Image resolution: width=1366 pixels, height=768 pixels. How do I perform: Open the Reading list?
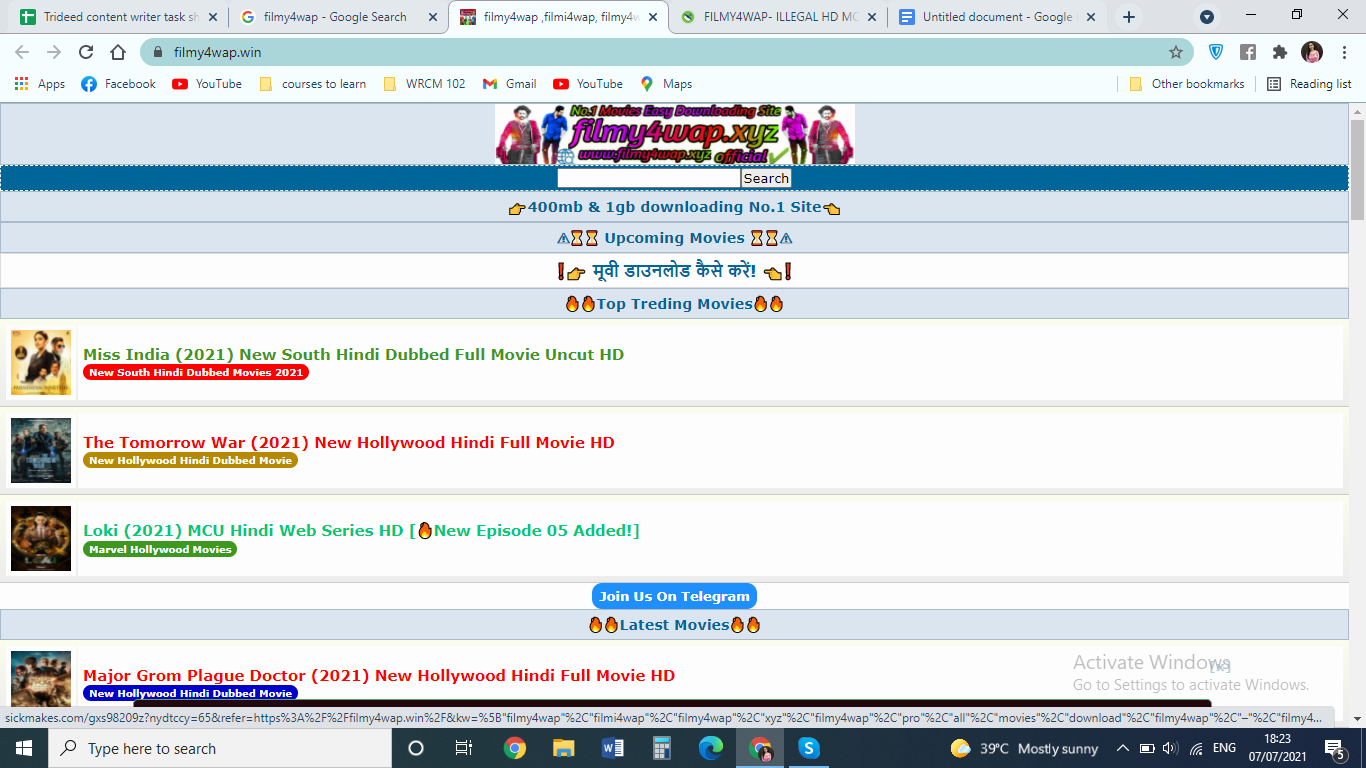[1309, 84]
